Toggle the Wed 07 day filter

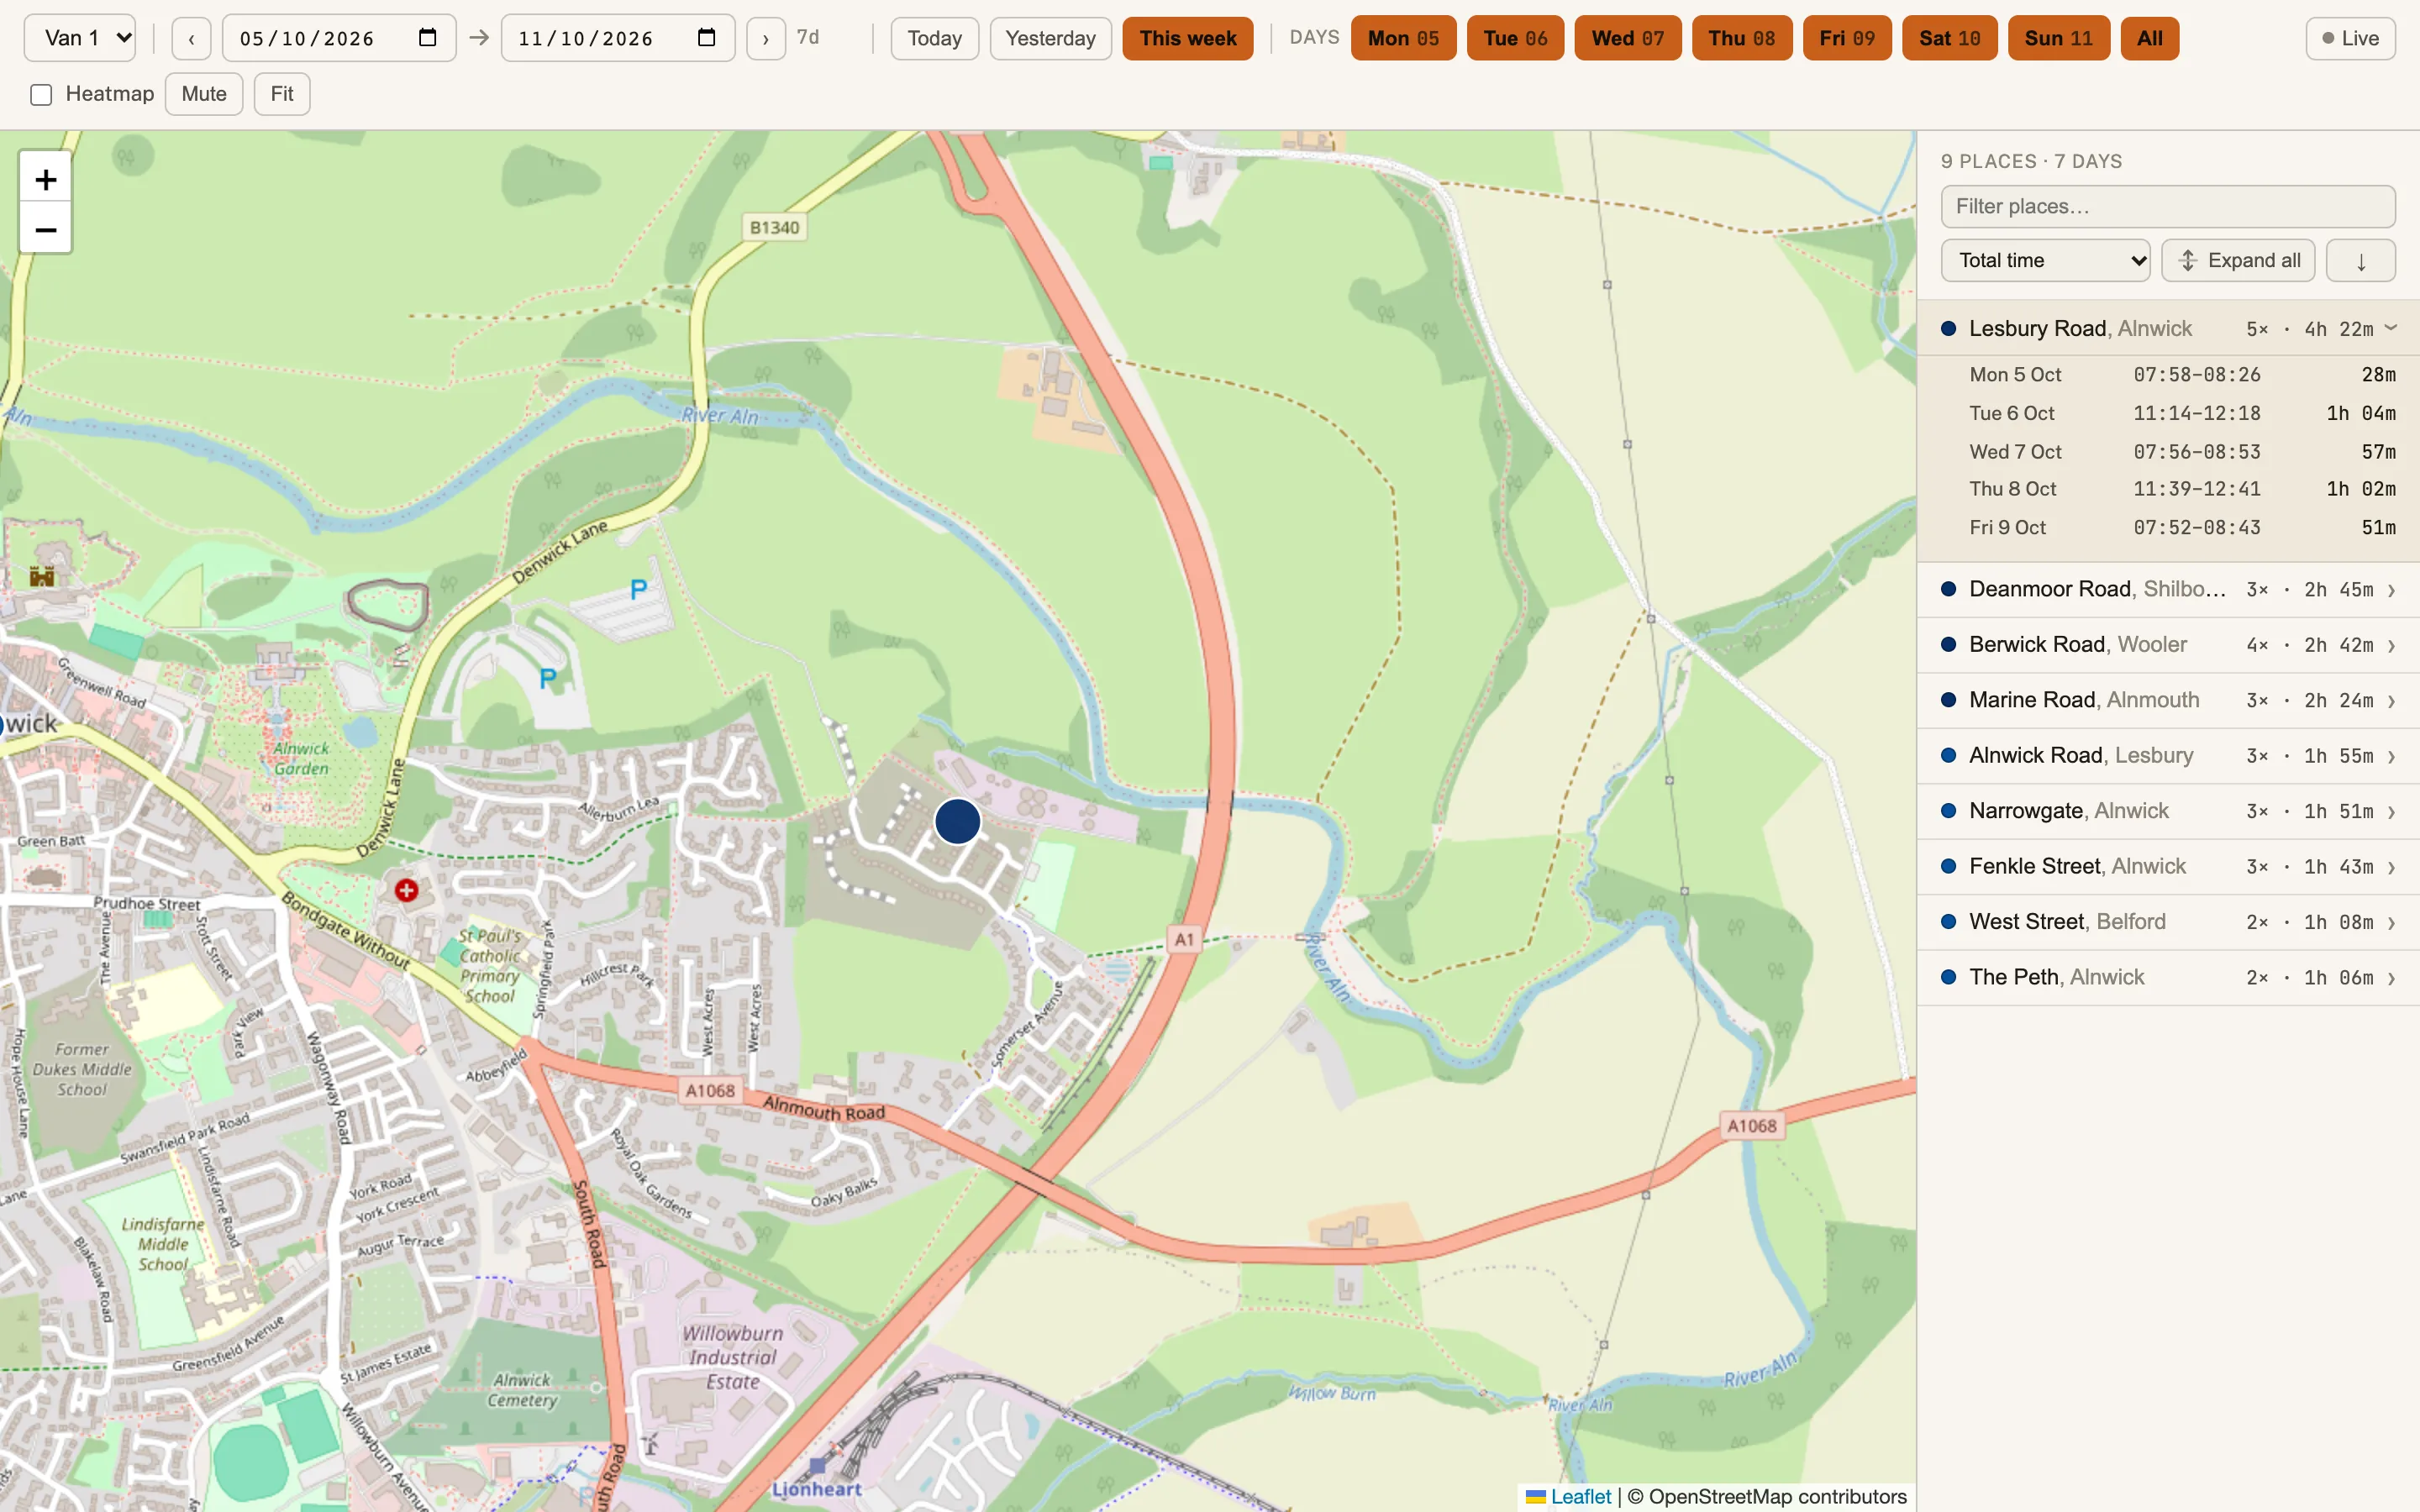coord(1628,39)
